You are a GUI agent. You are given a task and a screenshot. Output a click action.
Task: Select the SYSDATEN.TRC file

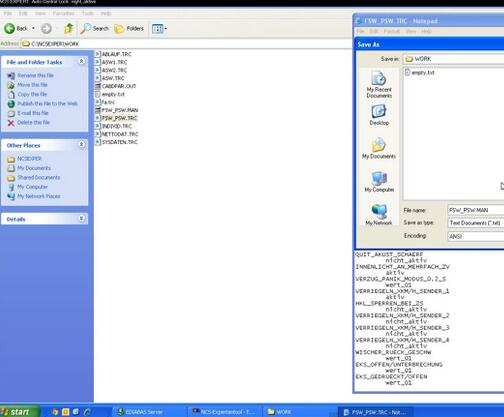(x=116, y=142)
